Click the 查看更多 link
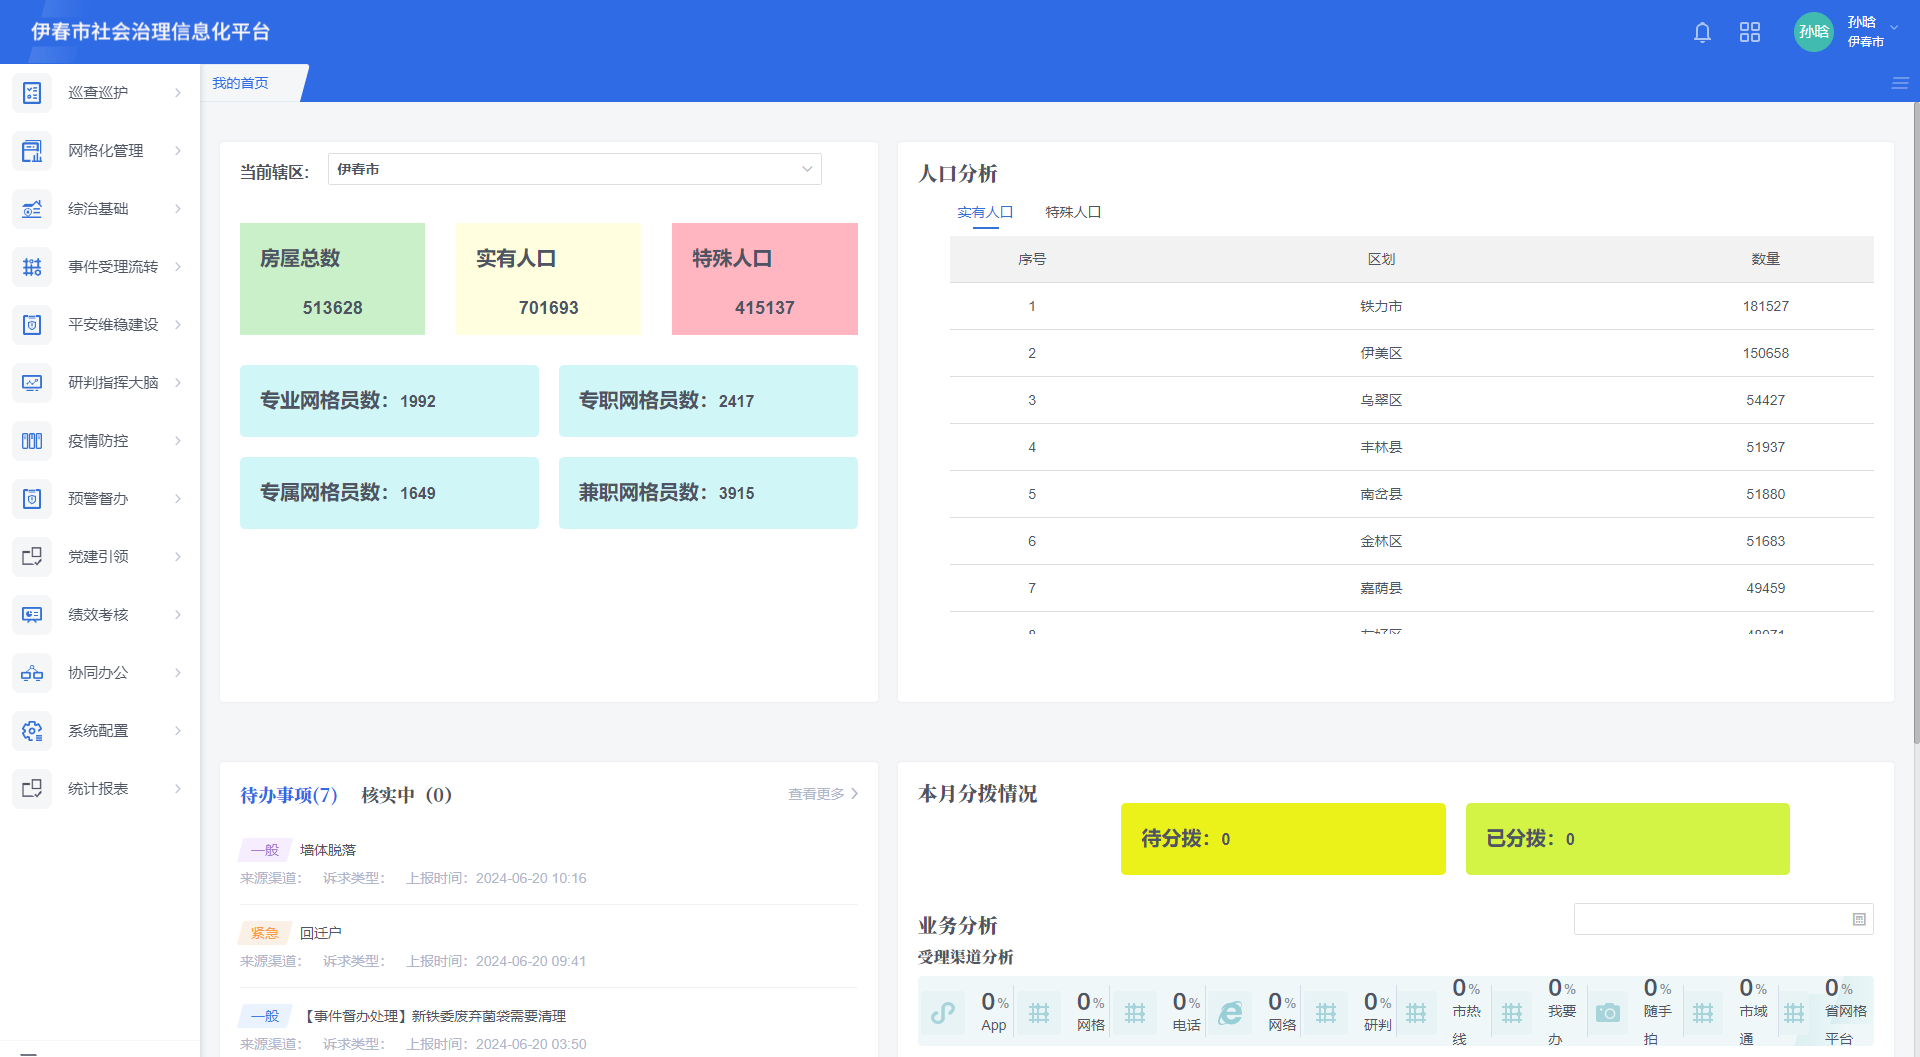 click(822, 794)
